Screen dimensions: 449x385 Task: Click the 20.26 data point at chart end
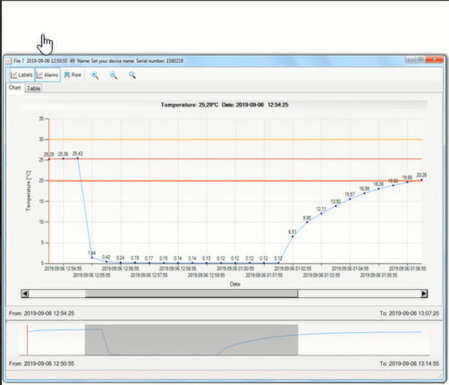(422, 180)
